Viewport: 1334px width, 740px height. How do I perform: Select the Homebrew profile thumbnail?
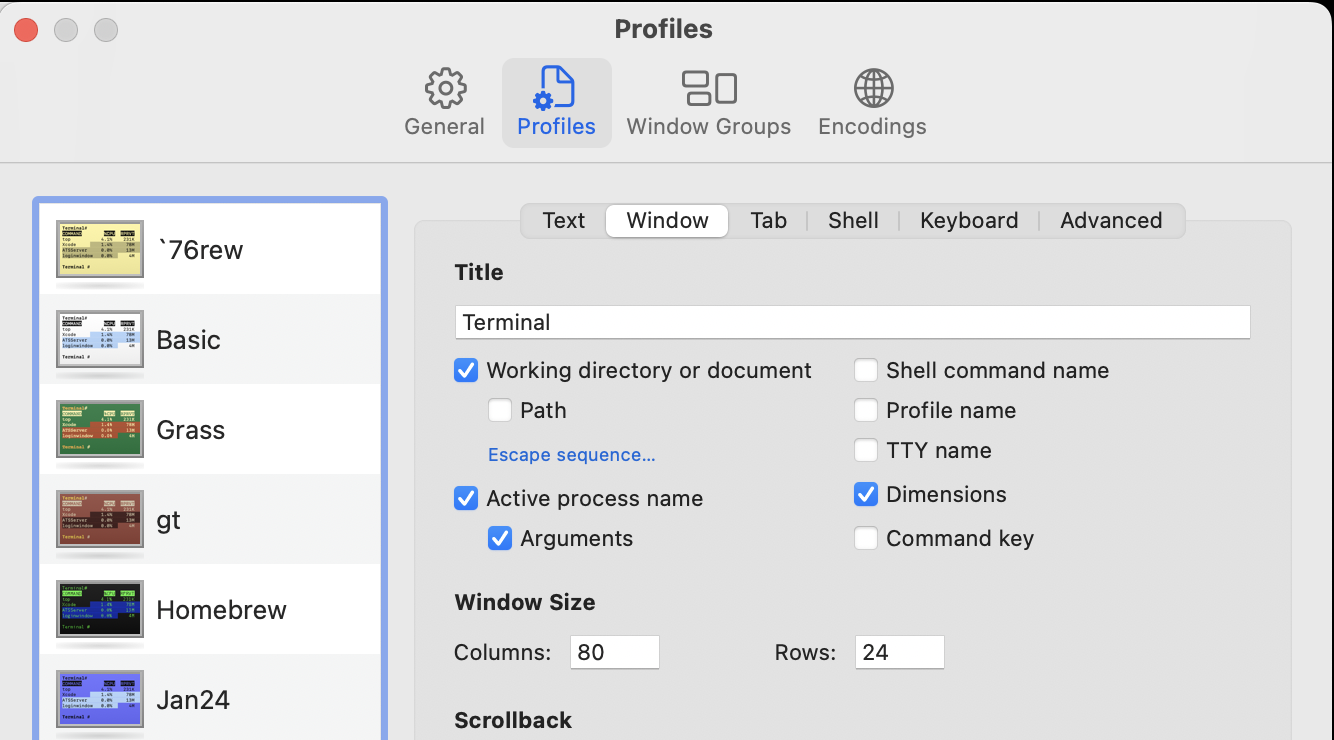[100, 610]
